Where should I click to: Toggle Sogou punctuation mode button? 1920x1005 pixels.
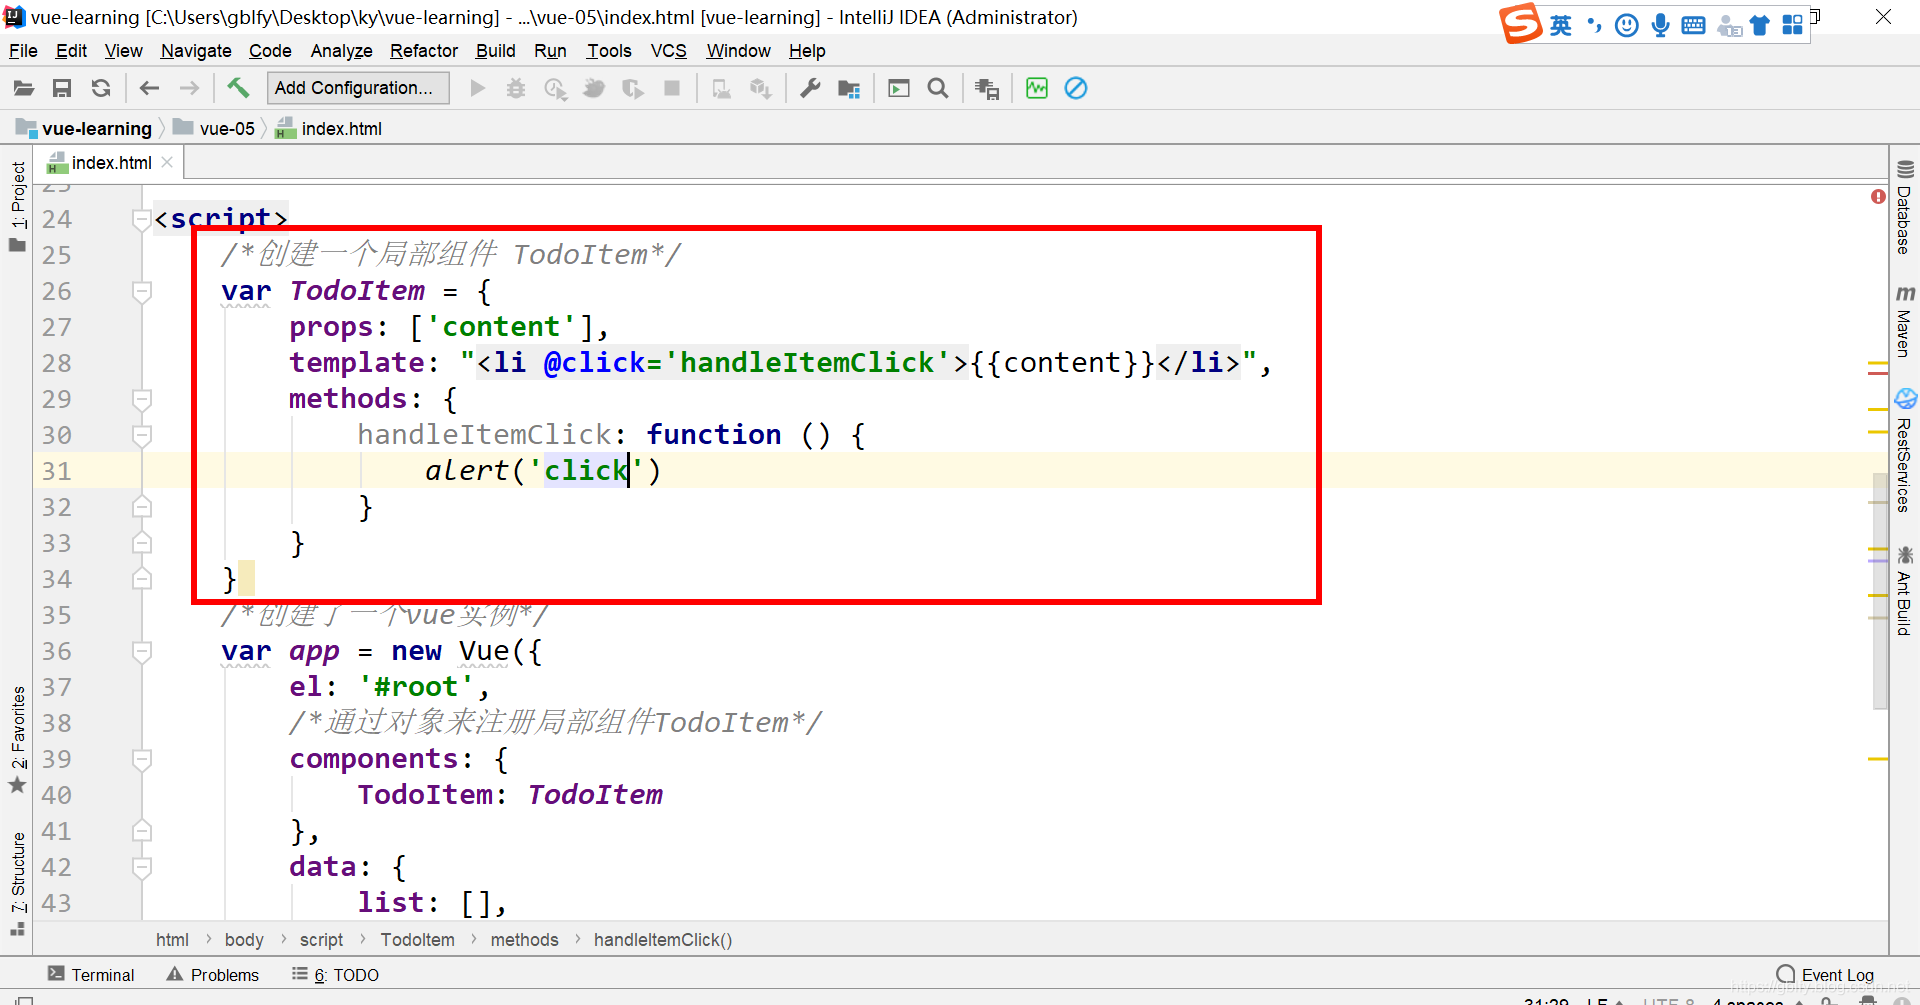pyautogui.click(x=1594, y=25)
